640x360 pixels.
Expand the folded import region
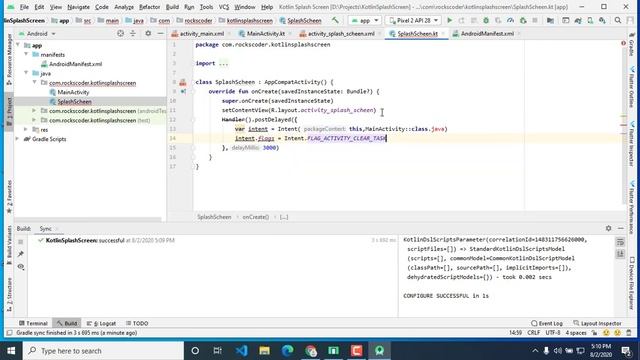coord(223,63)
